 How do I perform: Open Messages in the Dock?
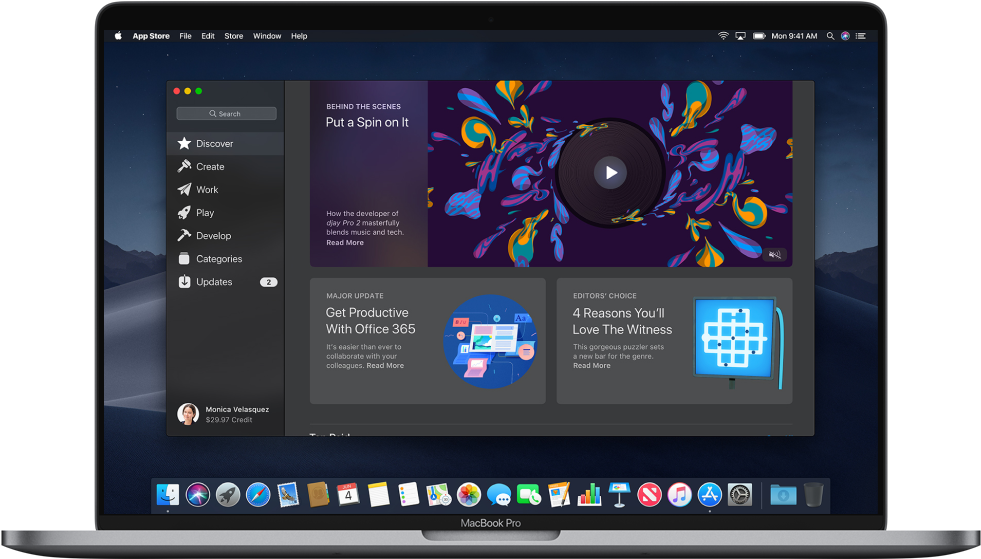click(x=499, y=495)
